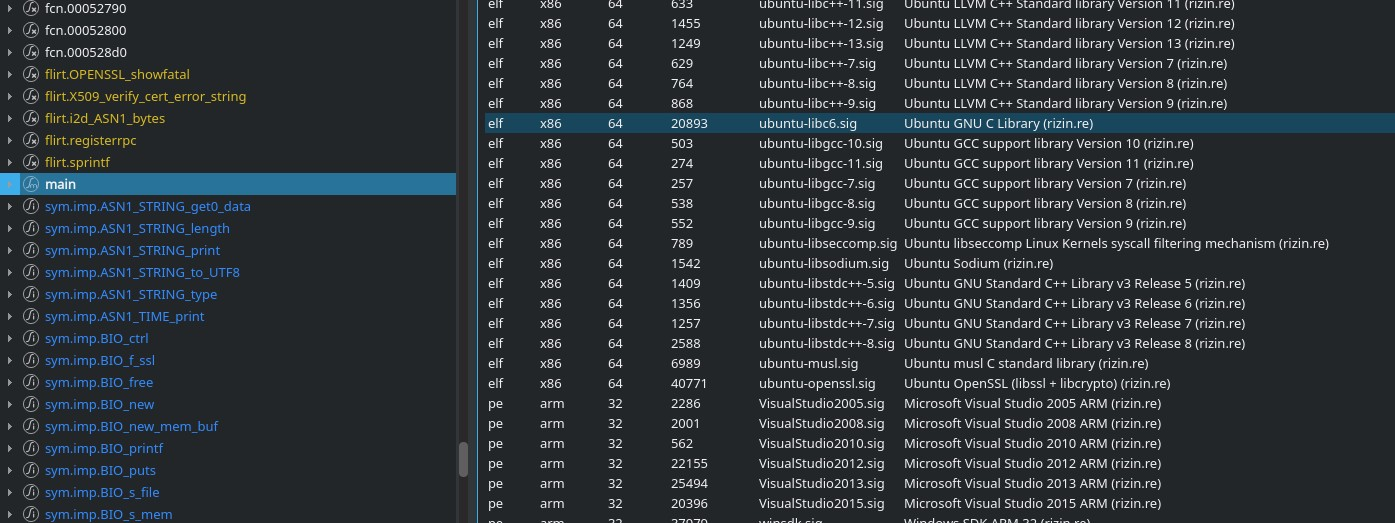This screenshot has height=523, width=1395.
Task: Select the sym.imp.BIO_puts function row
Action: point(228,470)
